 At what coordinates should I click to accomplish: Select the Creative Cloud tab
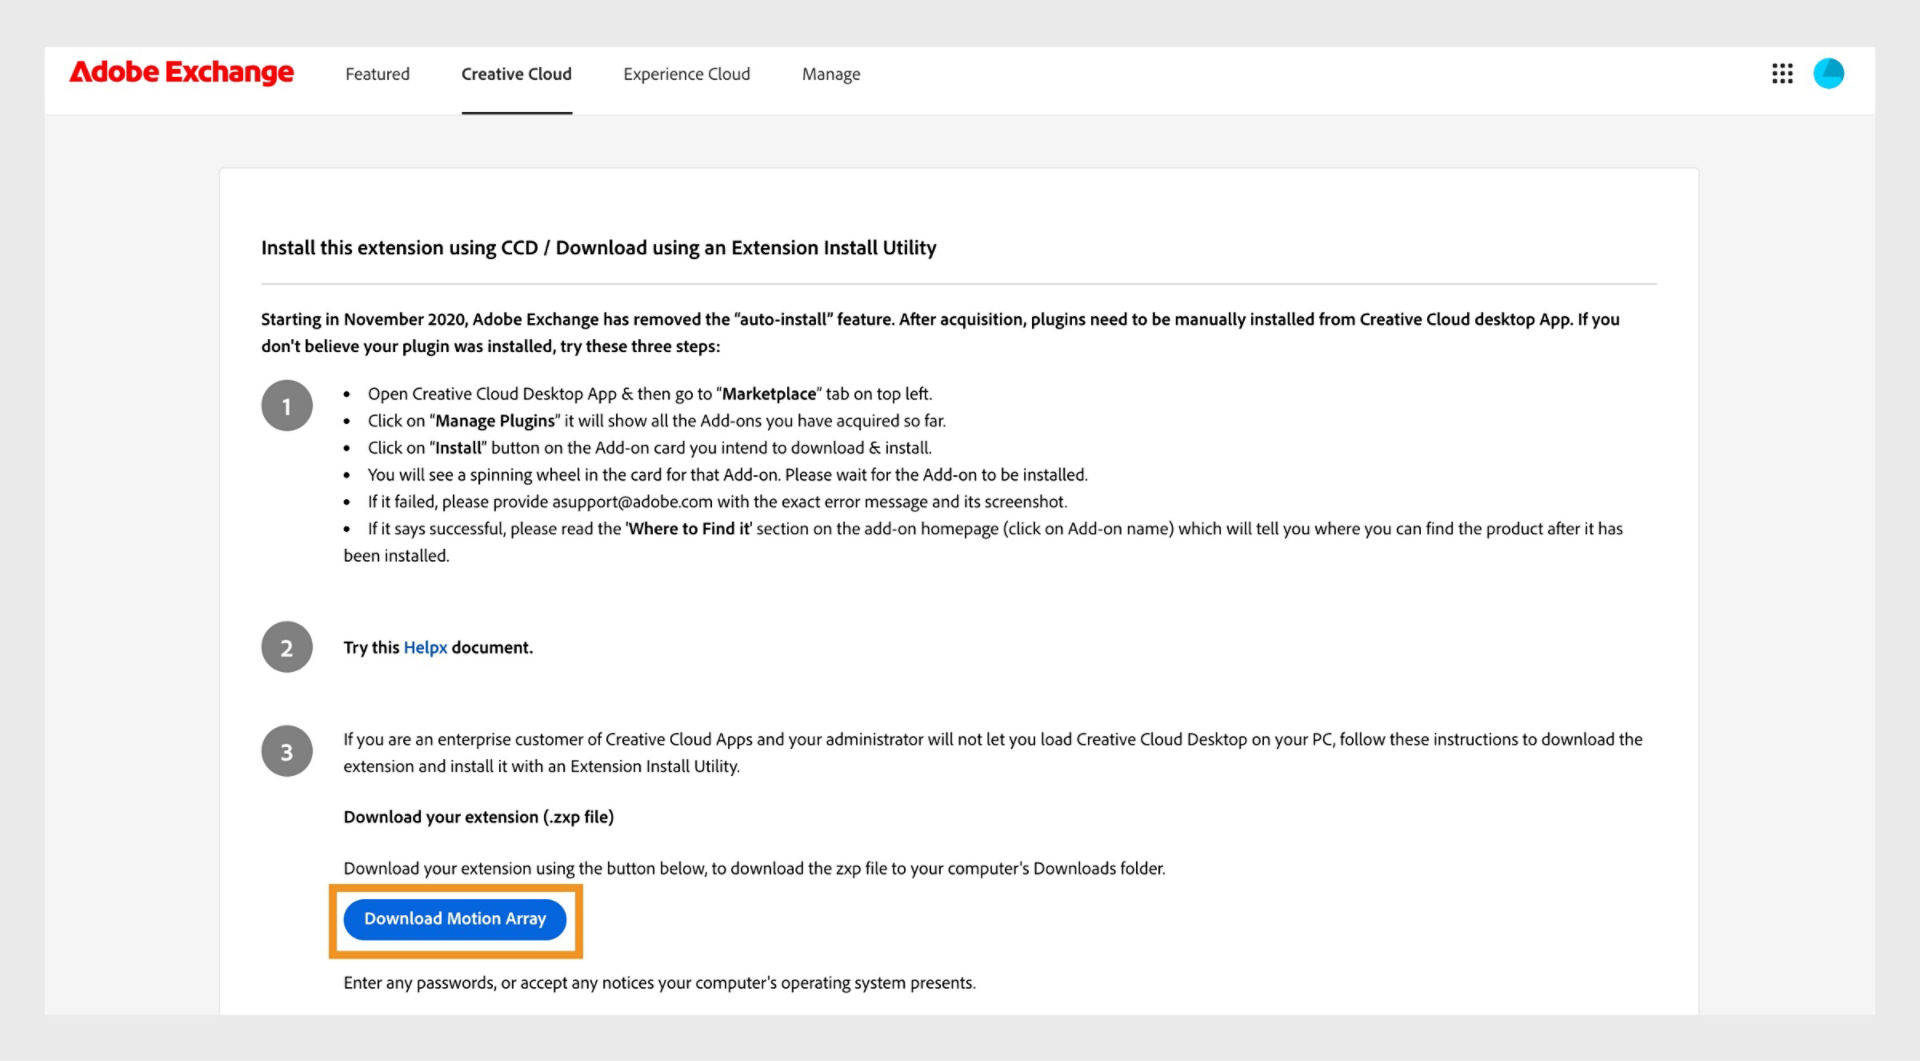tap(516, 73)
